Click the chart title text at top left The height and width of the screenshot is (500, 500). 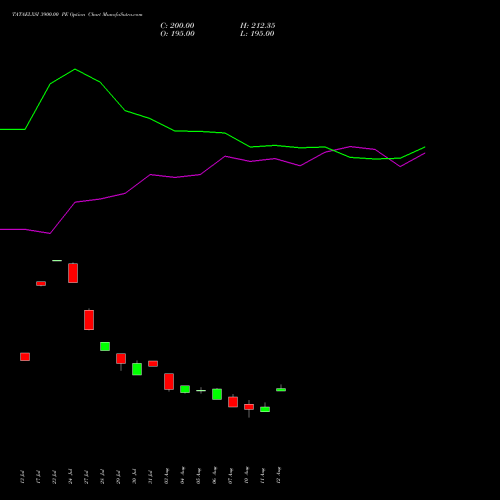coord(77,14)
